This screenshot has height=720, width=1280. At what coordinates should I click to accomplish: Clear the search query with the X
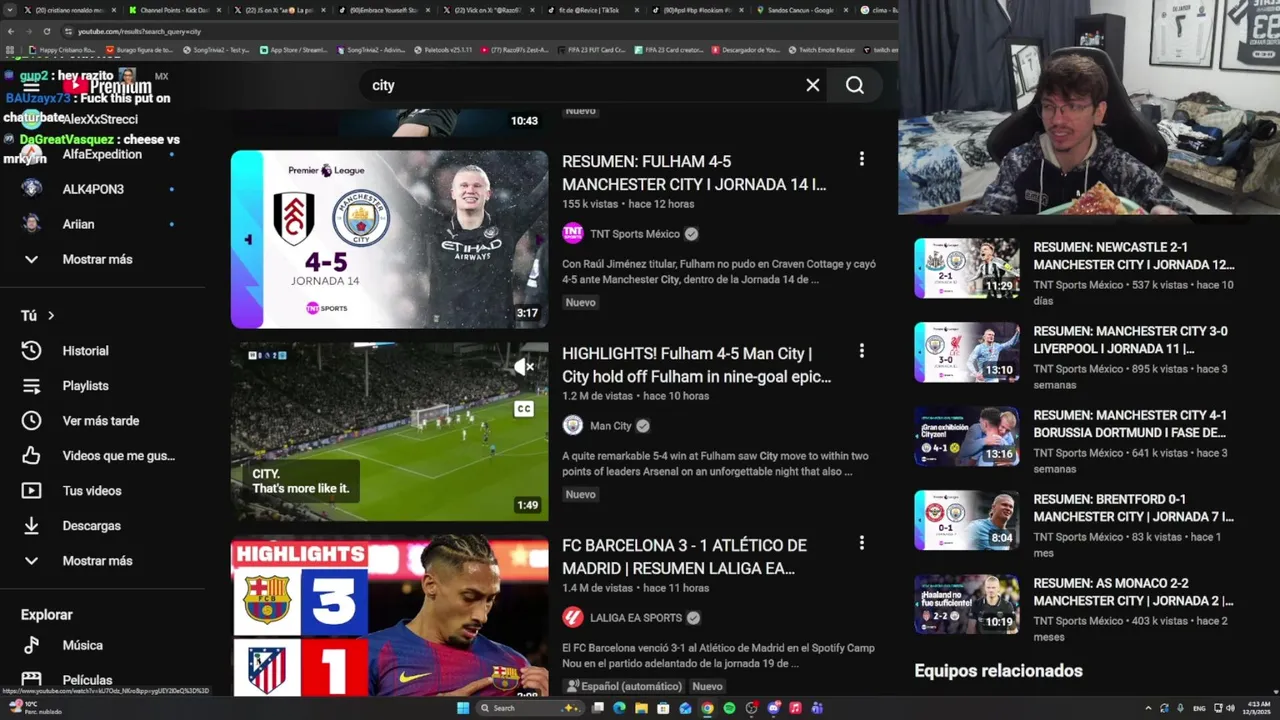tap(813, 85)
